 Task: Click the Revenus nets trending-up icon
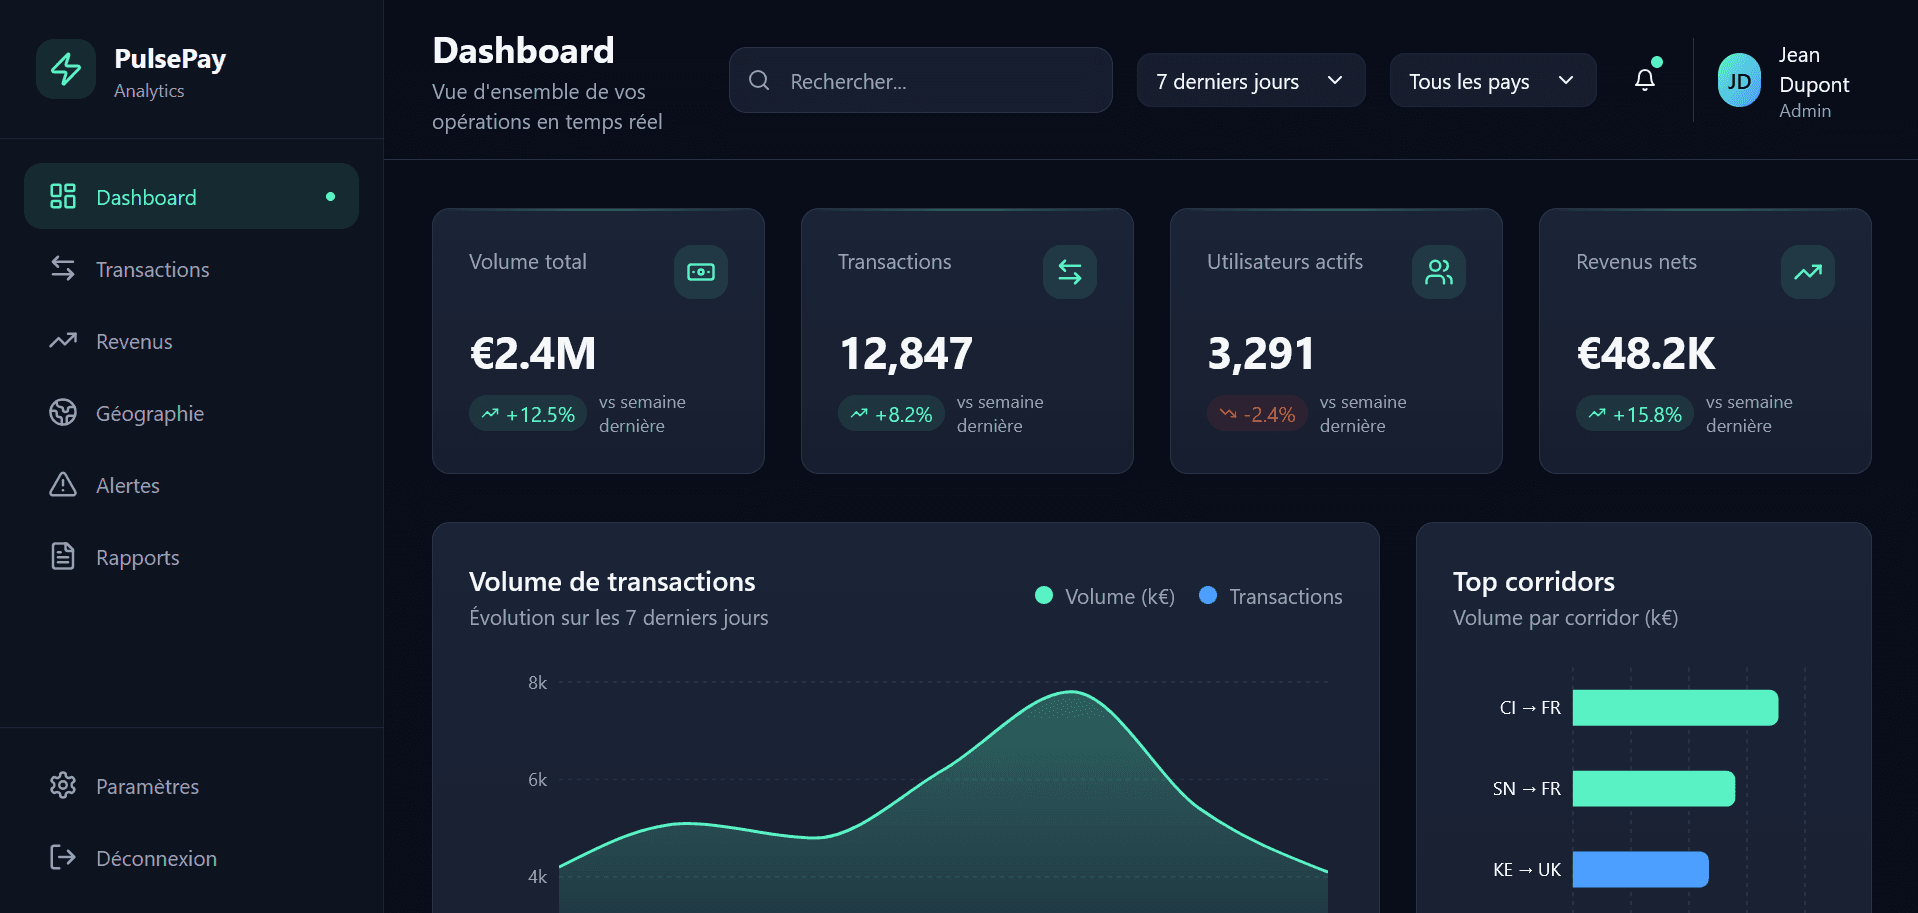(x=1808, y=272)
